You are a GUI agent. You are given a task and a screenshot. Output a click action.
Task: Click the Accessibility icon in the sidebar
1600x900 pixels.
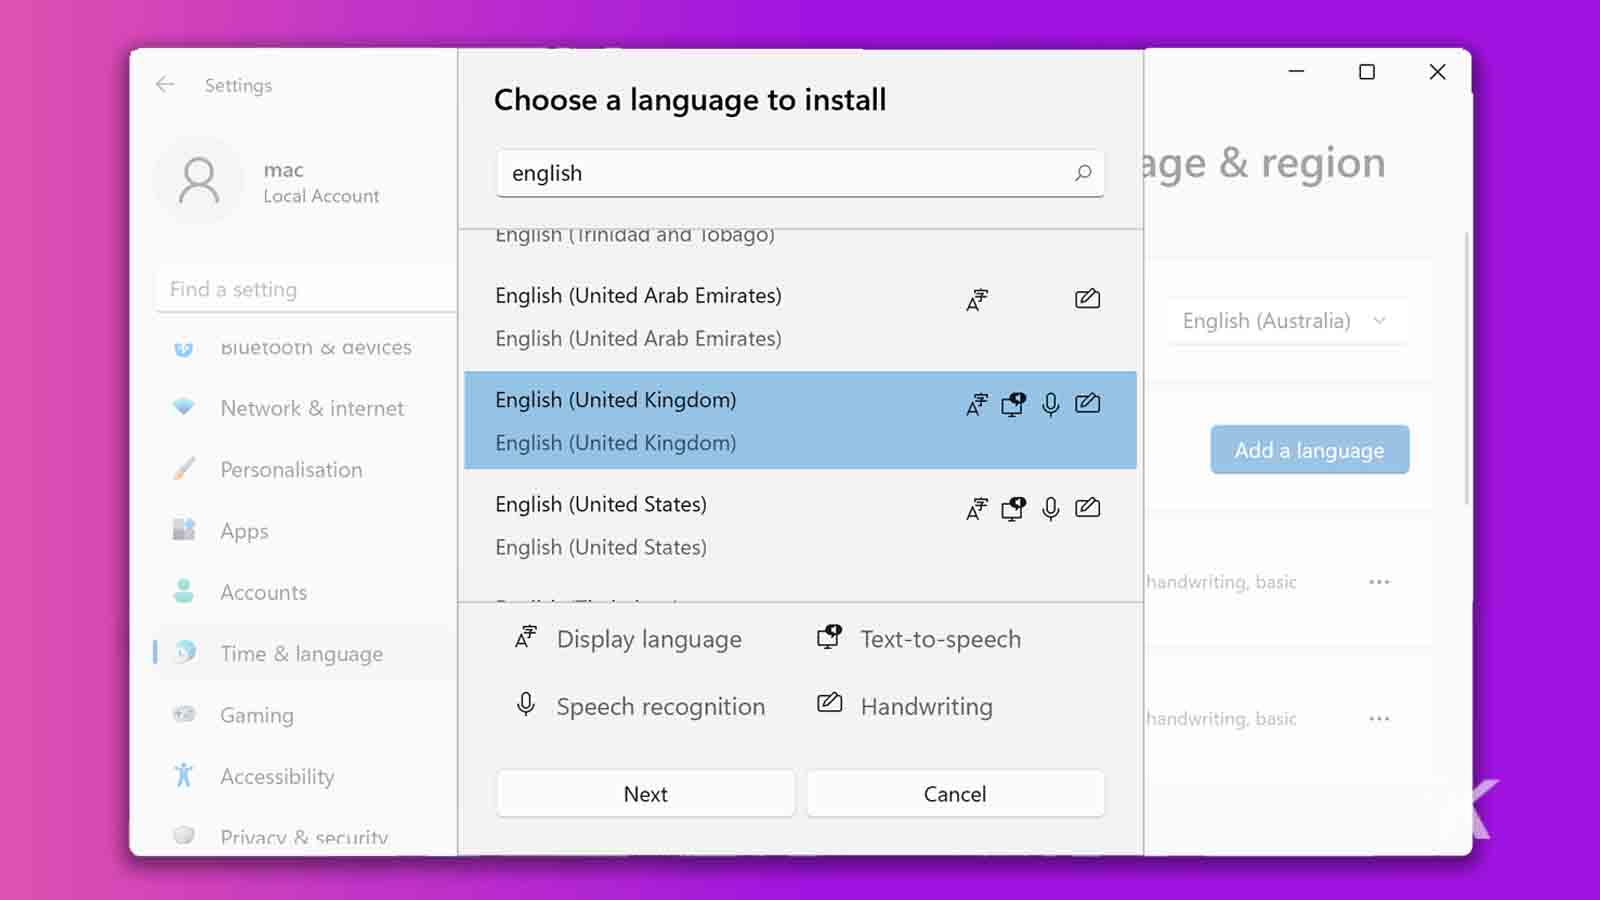click(185, 776)
